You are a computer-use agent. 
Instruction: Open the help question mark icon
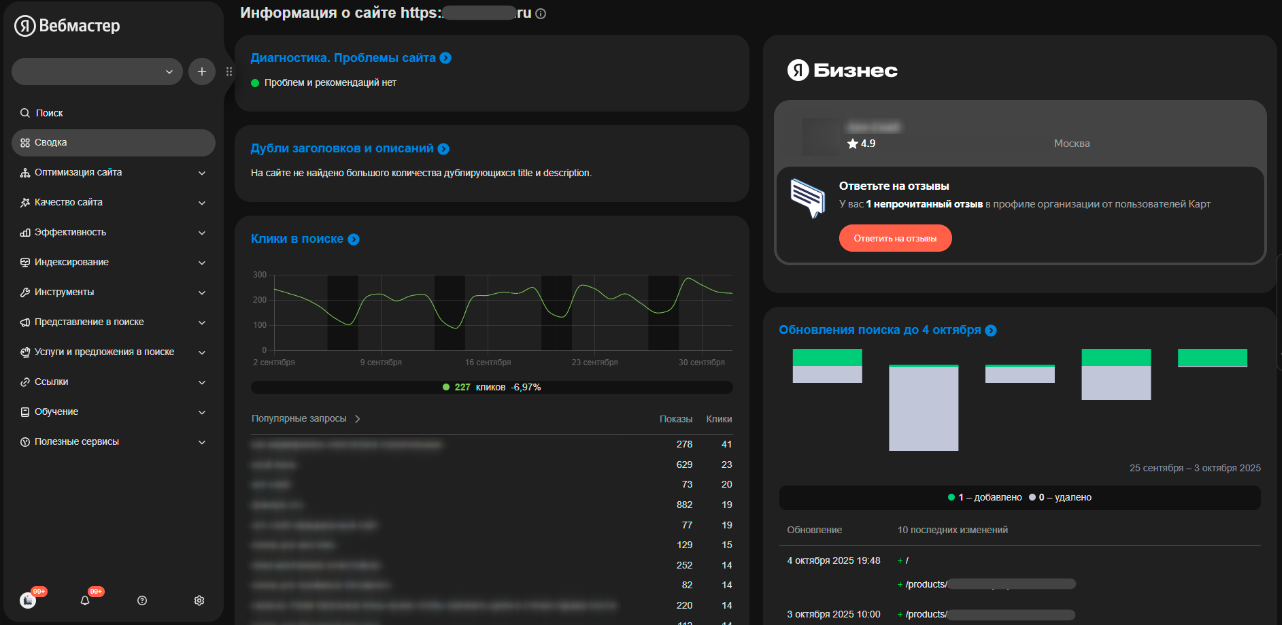click(x=142, y=600)
